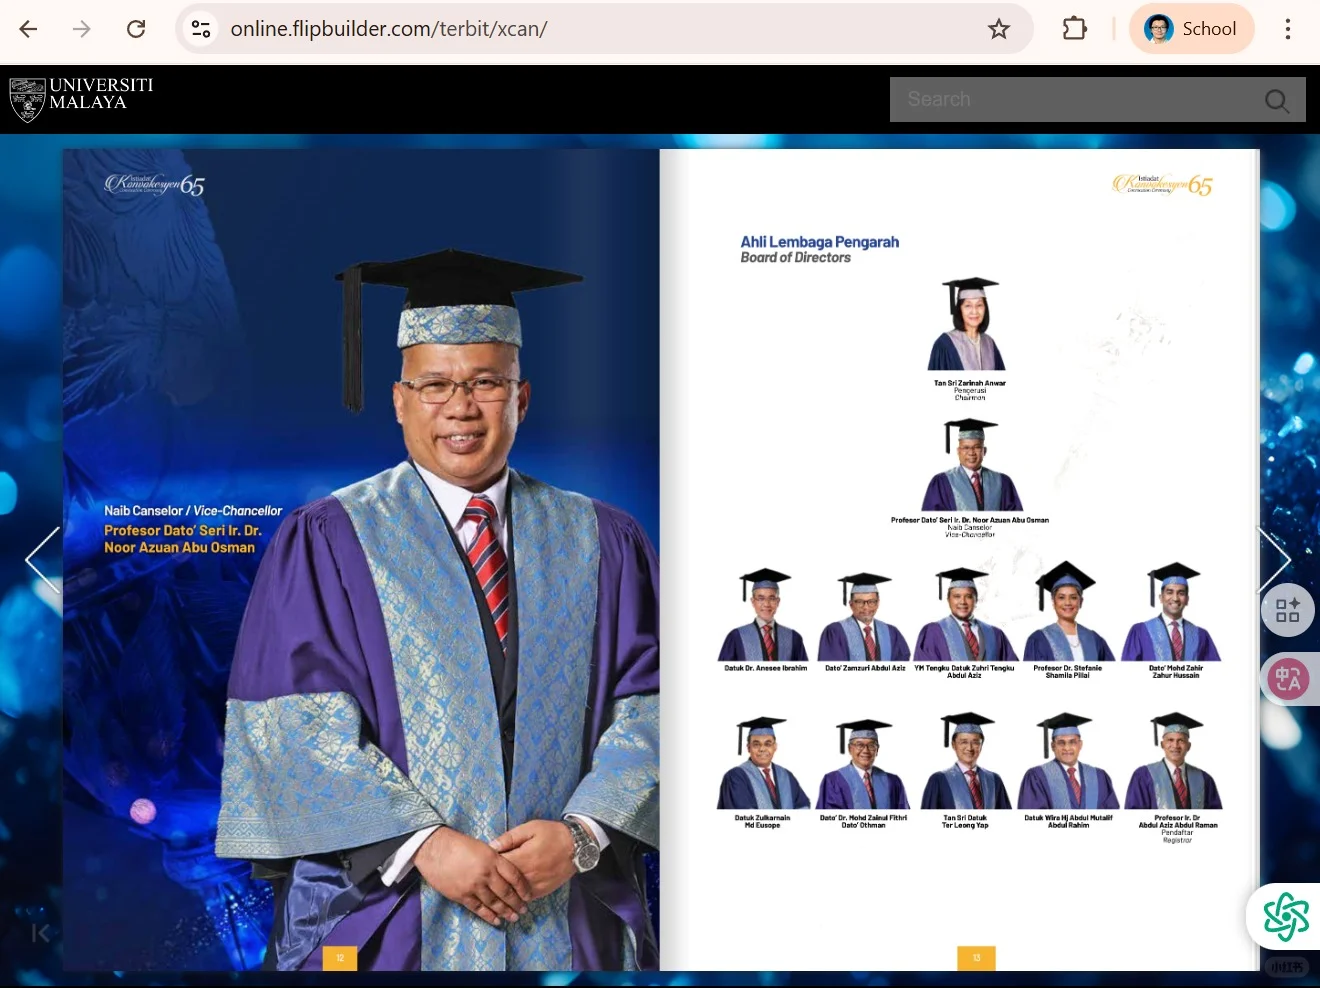Open the School profile menu
Screen dimensions: 1320x988
1192,28
